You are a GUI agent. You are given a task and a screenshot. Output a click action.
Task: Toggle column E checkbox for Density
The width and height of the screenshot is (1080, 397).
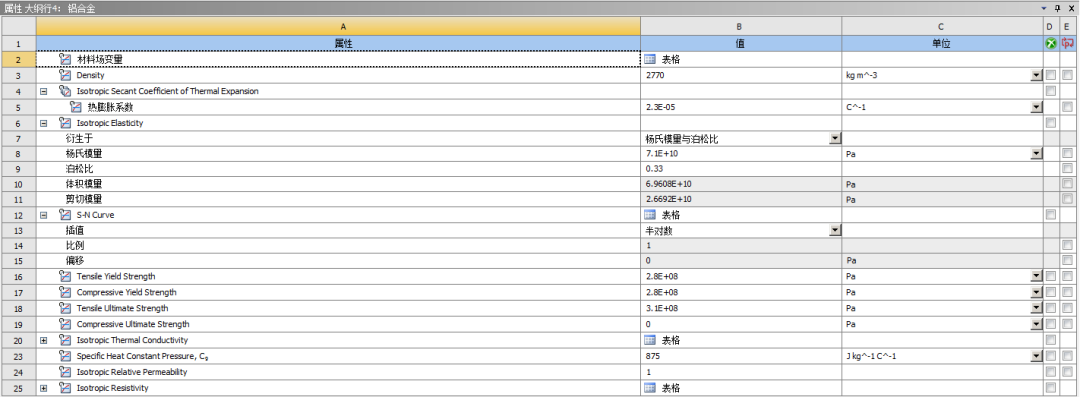[x=1068, y=75]
